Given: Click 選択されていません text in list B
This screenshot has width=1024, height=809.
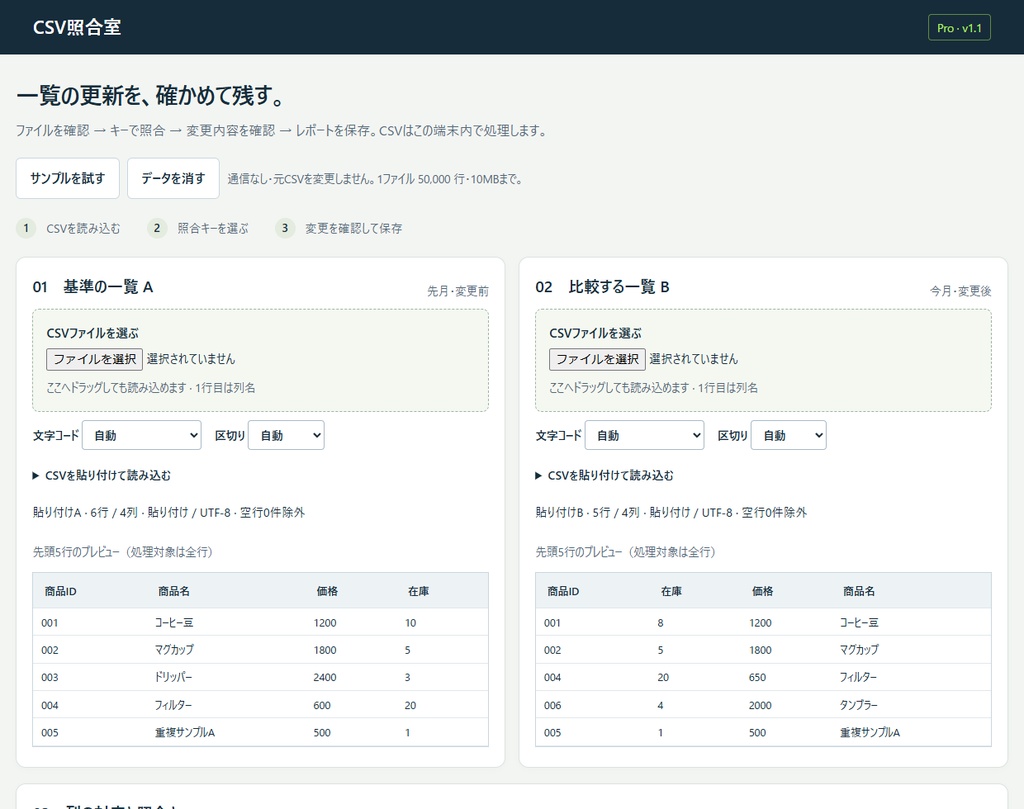Looking at the screenshot, I should click(694, 359).
